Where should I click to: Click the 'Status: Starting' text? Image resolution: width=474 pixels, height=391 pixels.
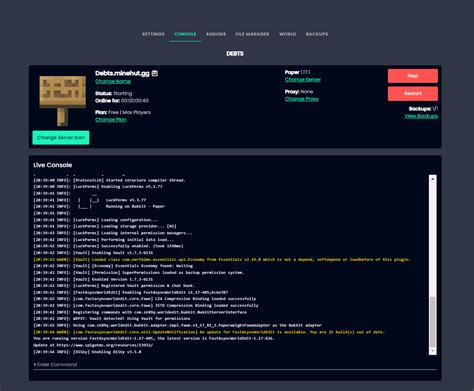click(114, 93)
